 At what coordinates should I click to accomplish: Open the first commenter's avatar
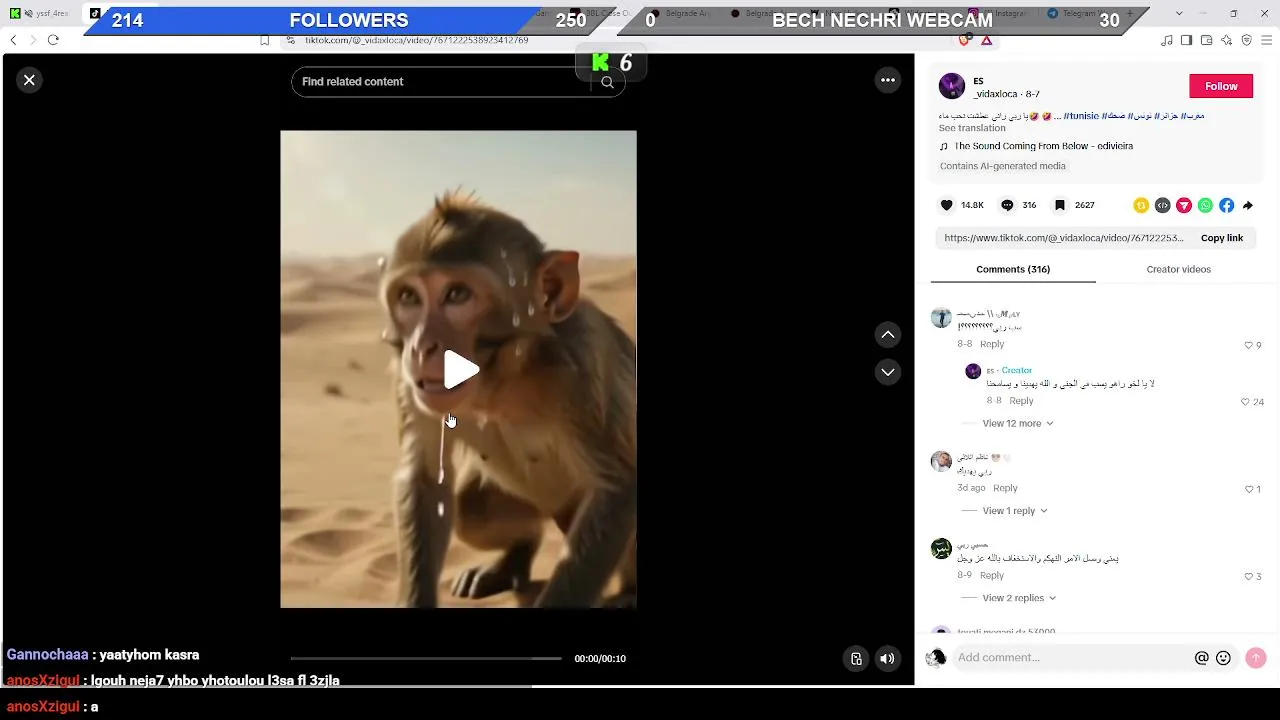tap(941, 318)
